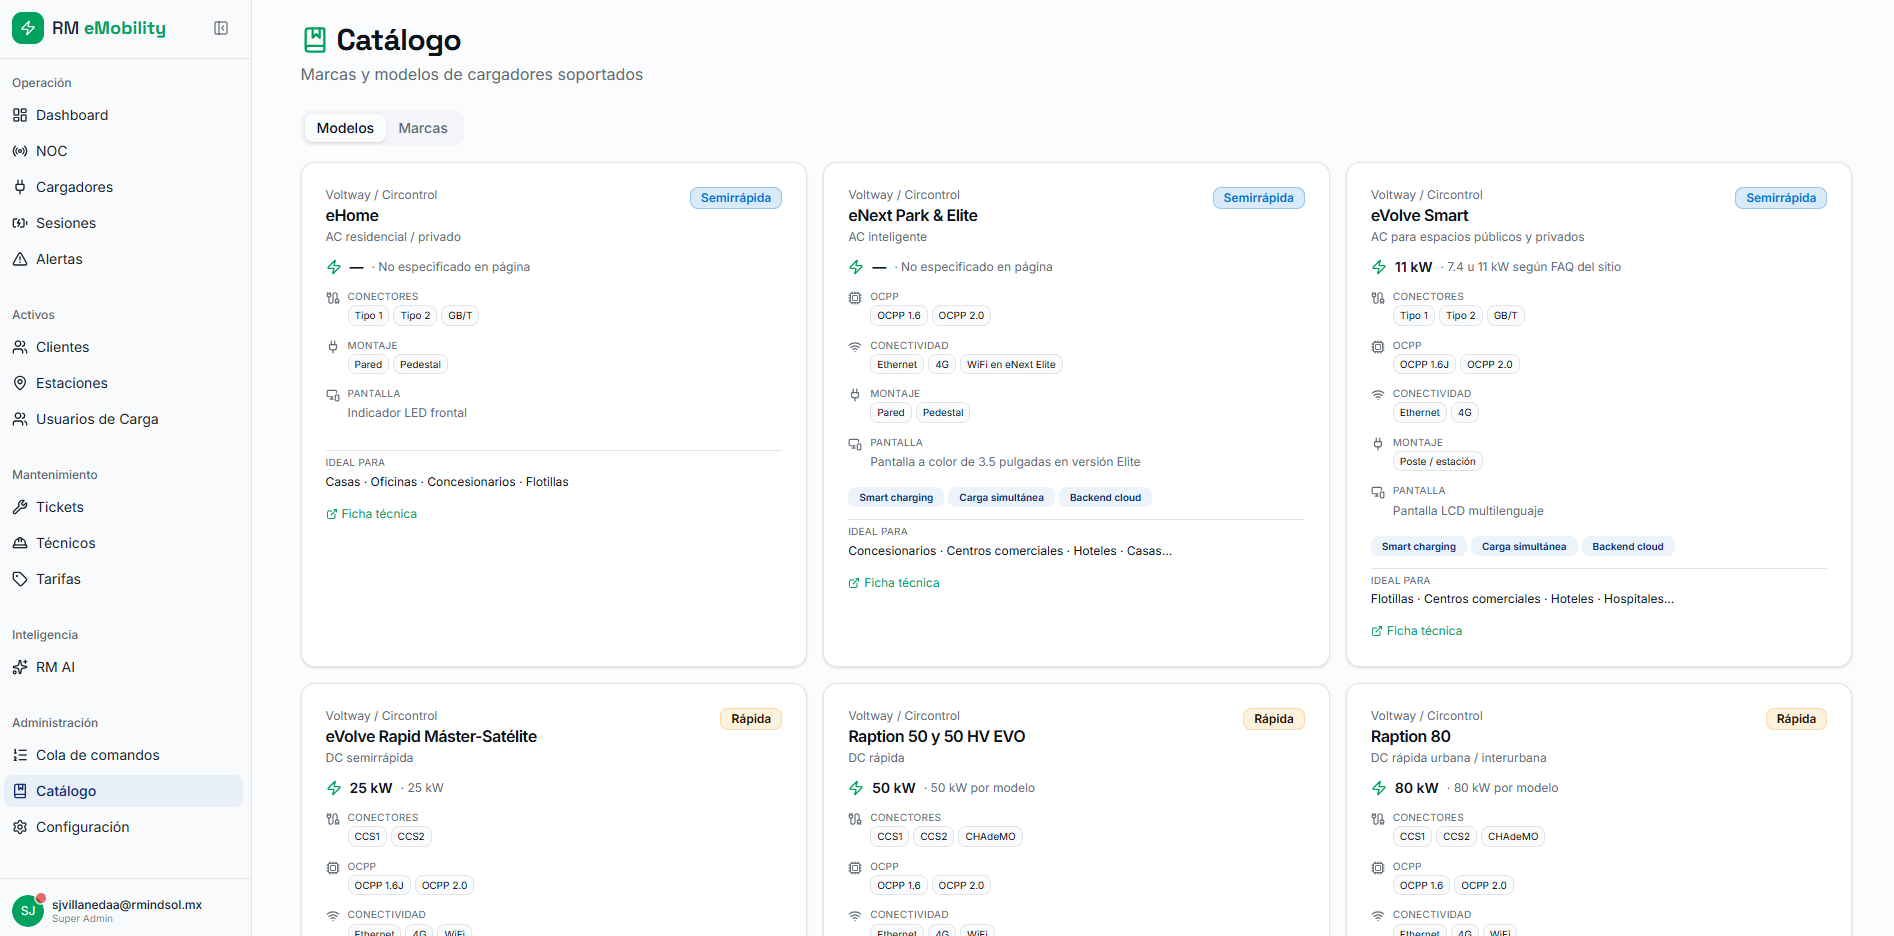Viewport: 1894px width, 936px height.
Task: Click Pantalla monitor icon on eHome card
Action: 333,395
